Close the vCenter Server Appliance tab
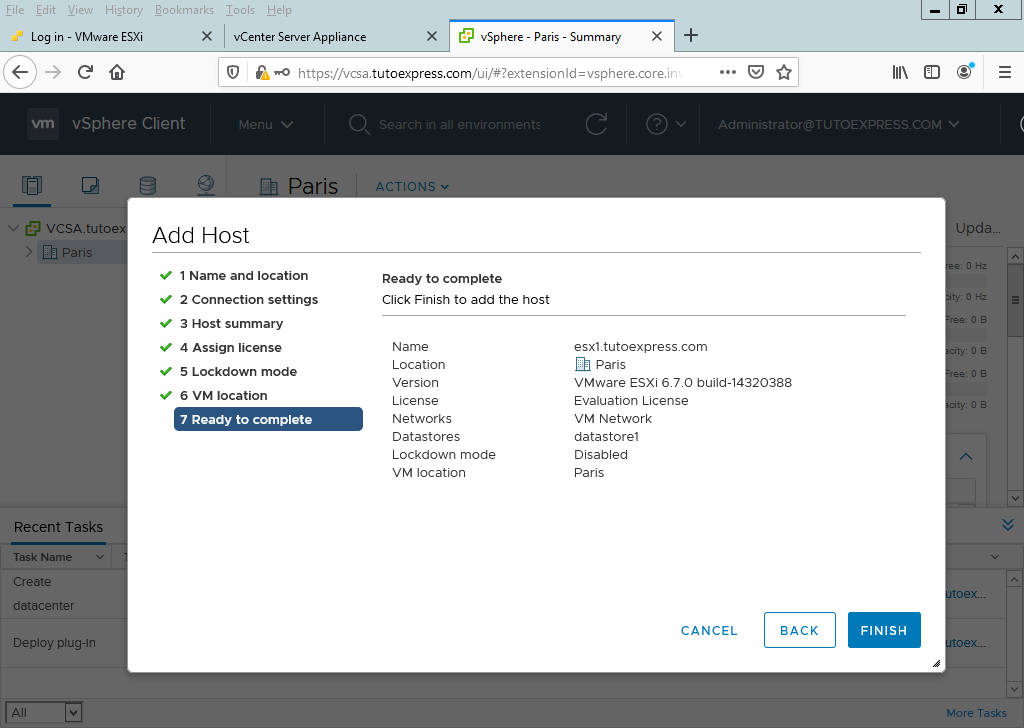This screenshot has width=1024, height=728. (x=432, y=36)
